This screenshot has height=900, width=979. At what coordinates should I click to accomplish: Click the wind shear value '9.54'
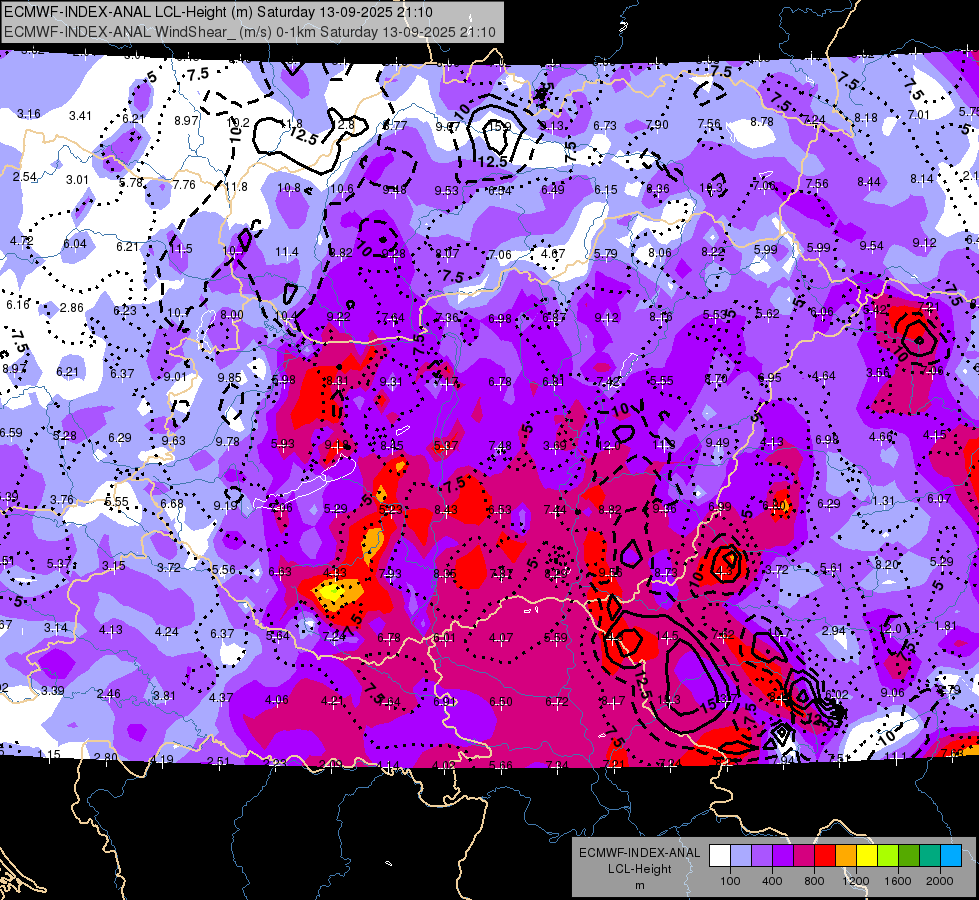point(871,246)
